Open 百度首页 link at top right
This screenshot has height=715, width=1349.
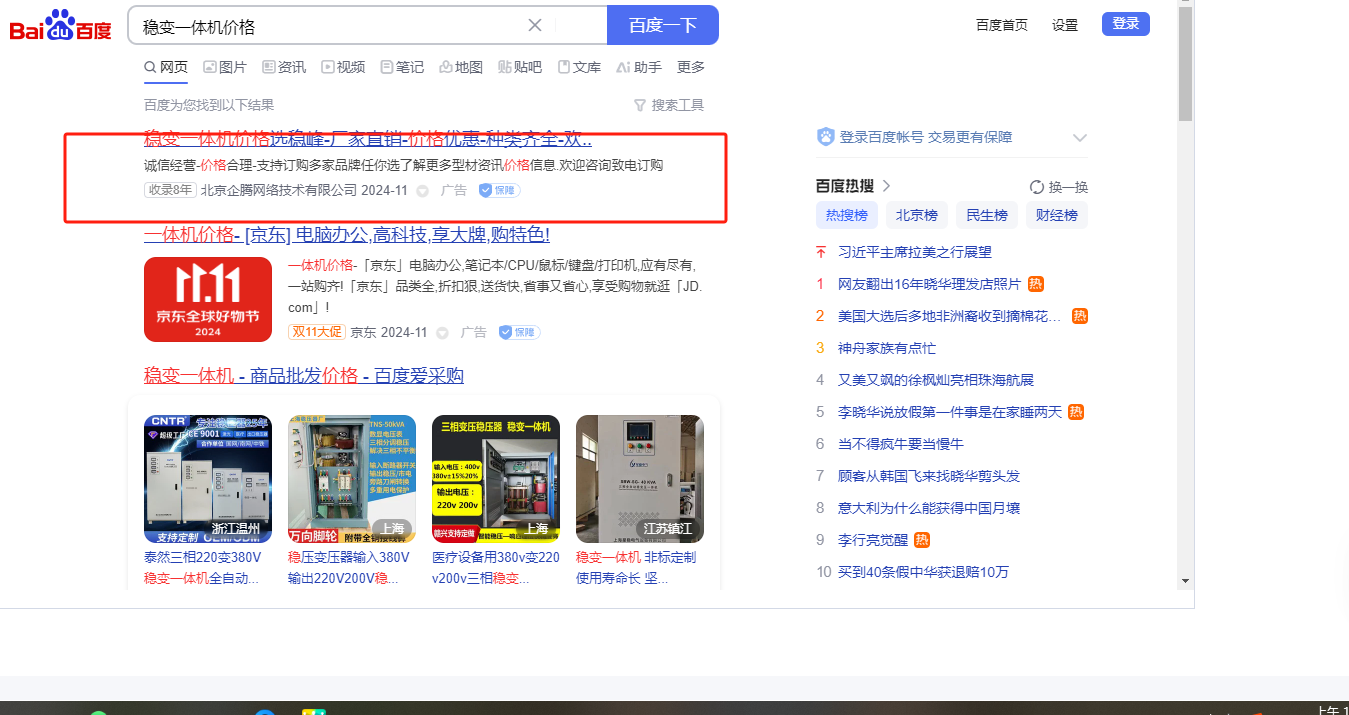click(x=1002, y=25)
